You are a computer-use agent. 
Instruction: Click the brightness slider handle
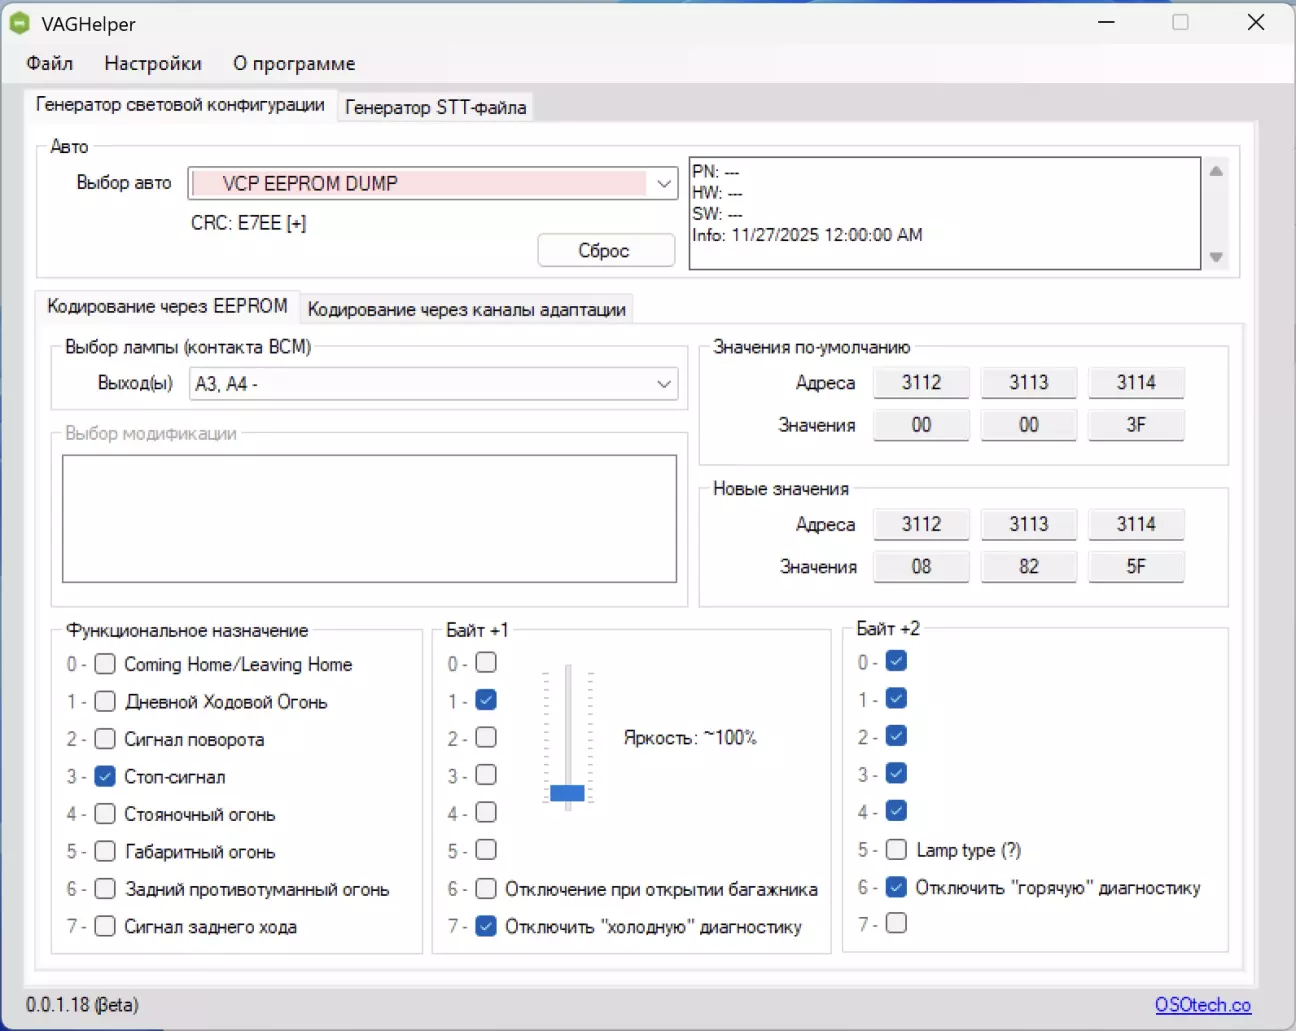[x=567, y=793]
